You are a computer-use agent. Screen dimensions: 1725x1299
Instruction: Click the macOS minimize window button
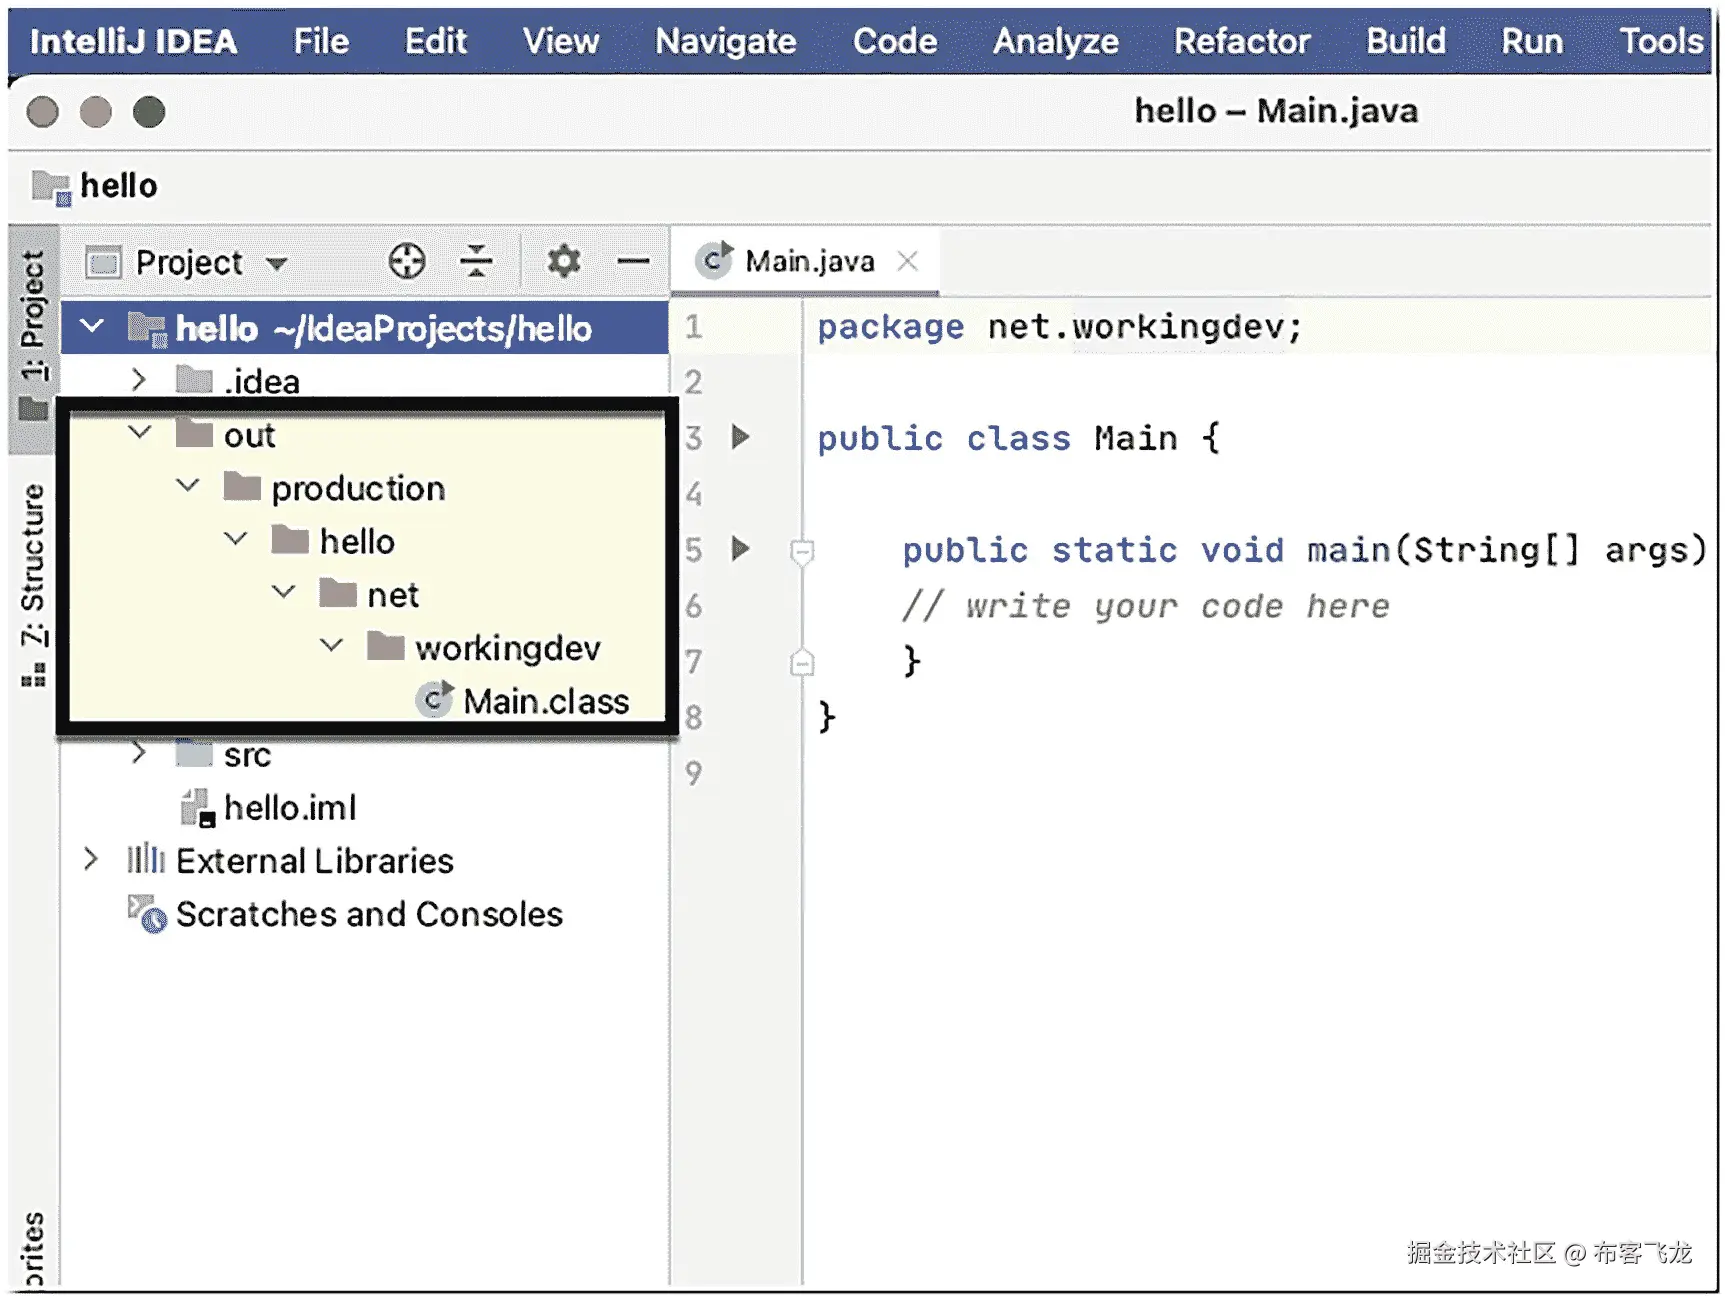[x=96, y=111]
